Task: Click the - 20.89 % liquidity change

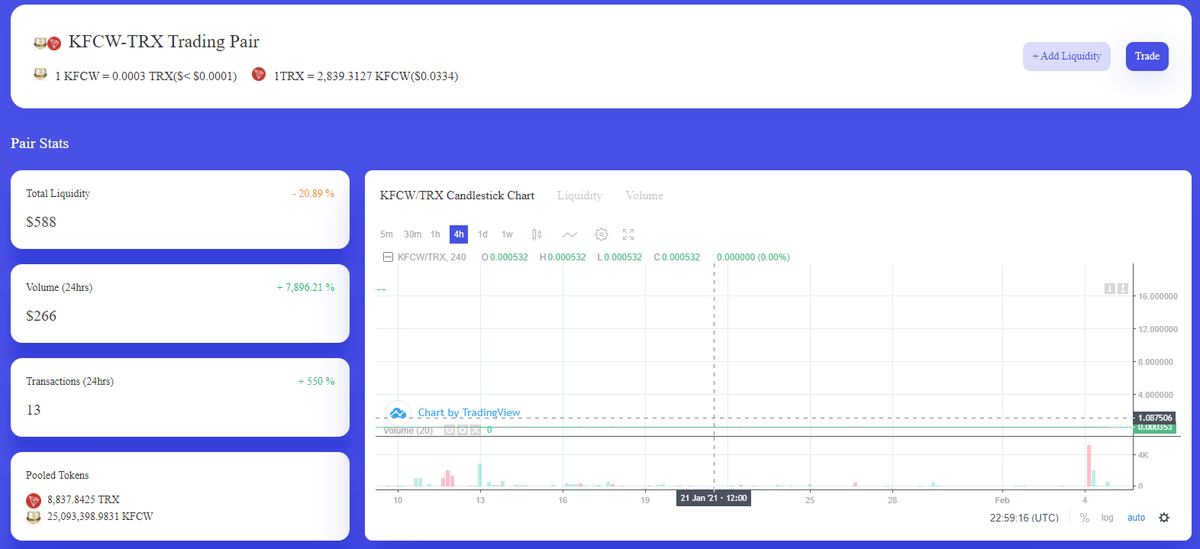Action: tap(312, 193)
